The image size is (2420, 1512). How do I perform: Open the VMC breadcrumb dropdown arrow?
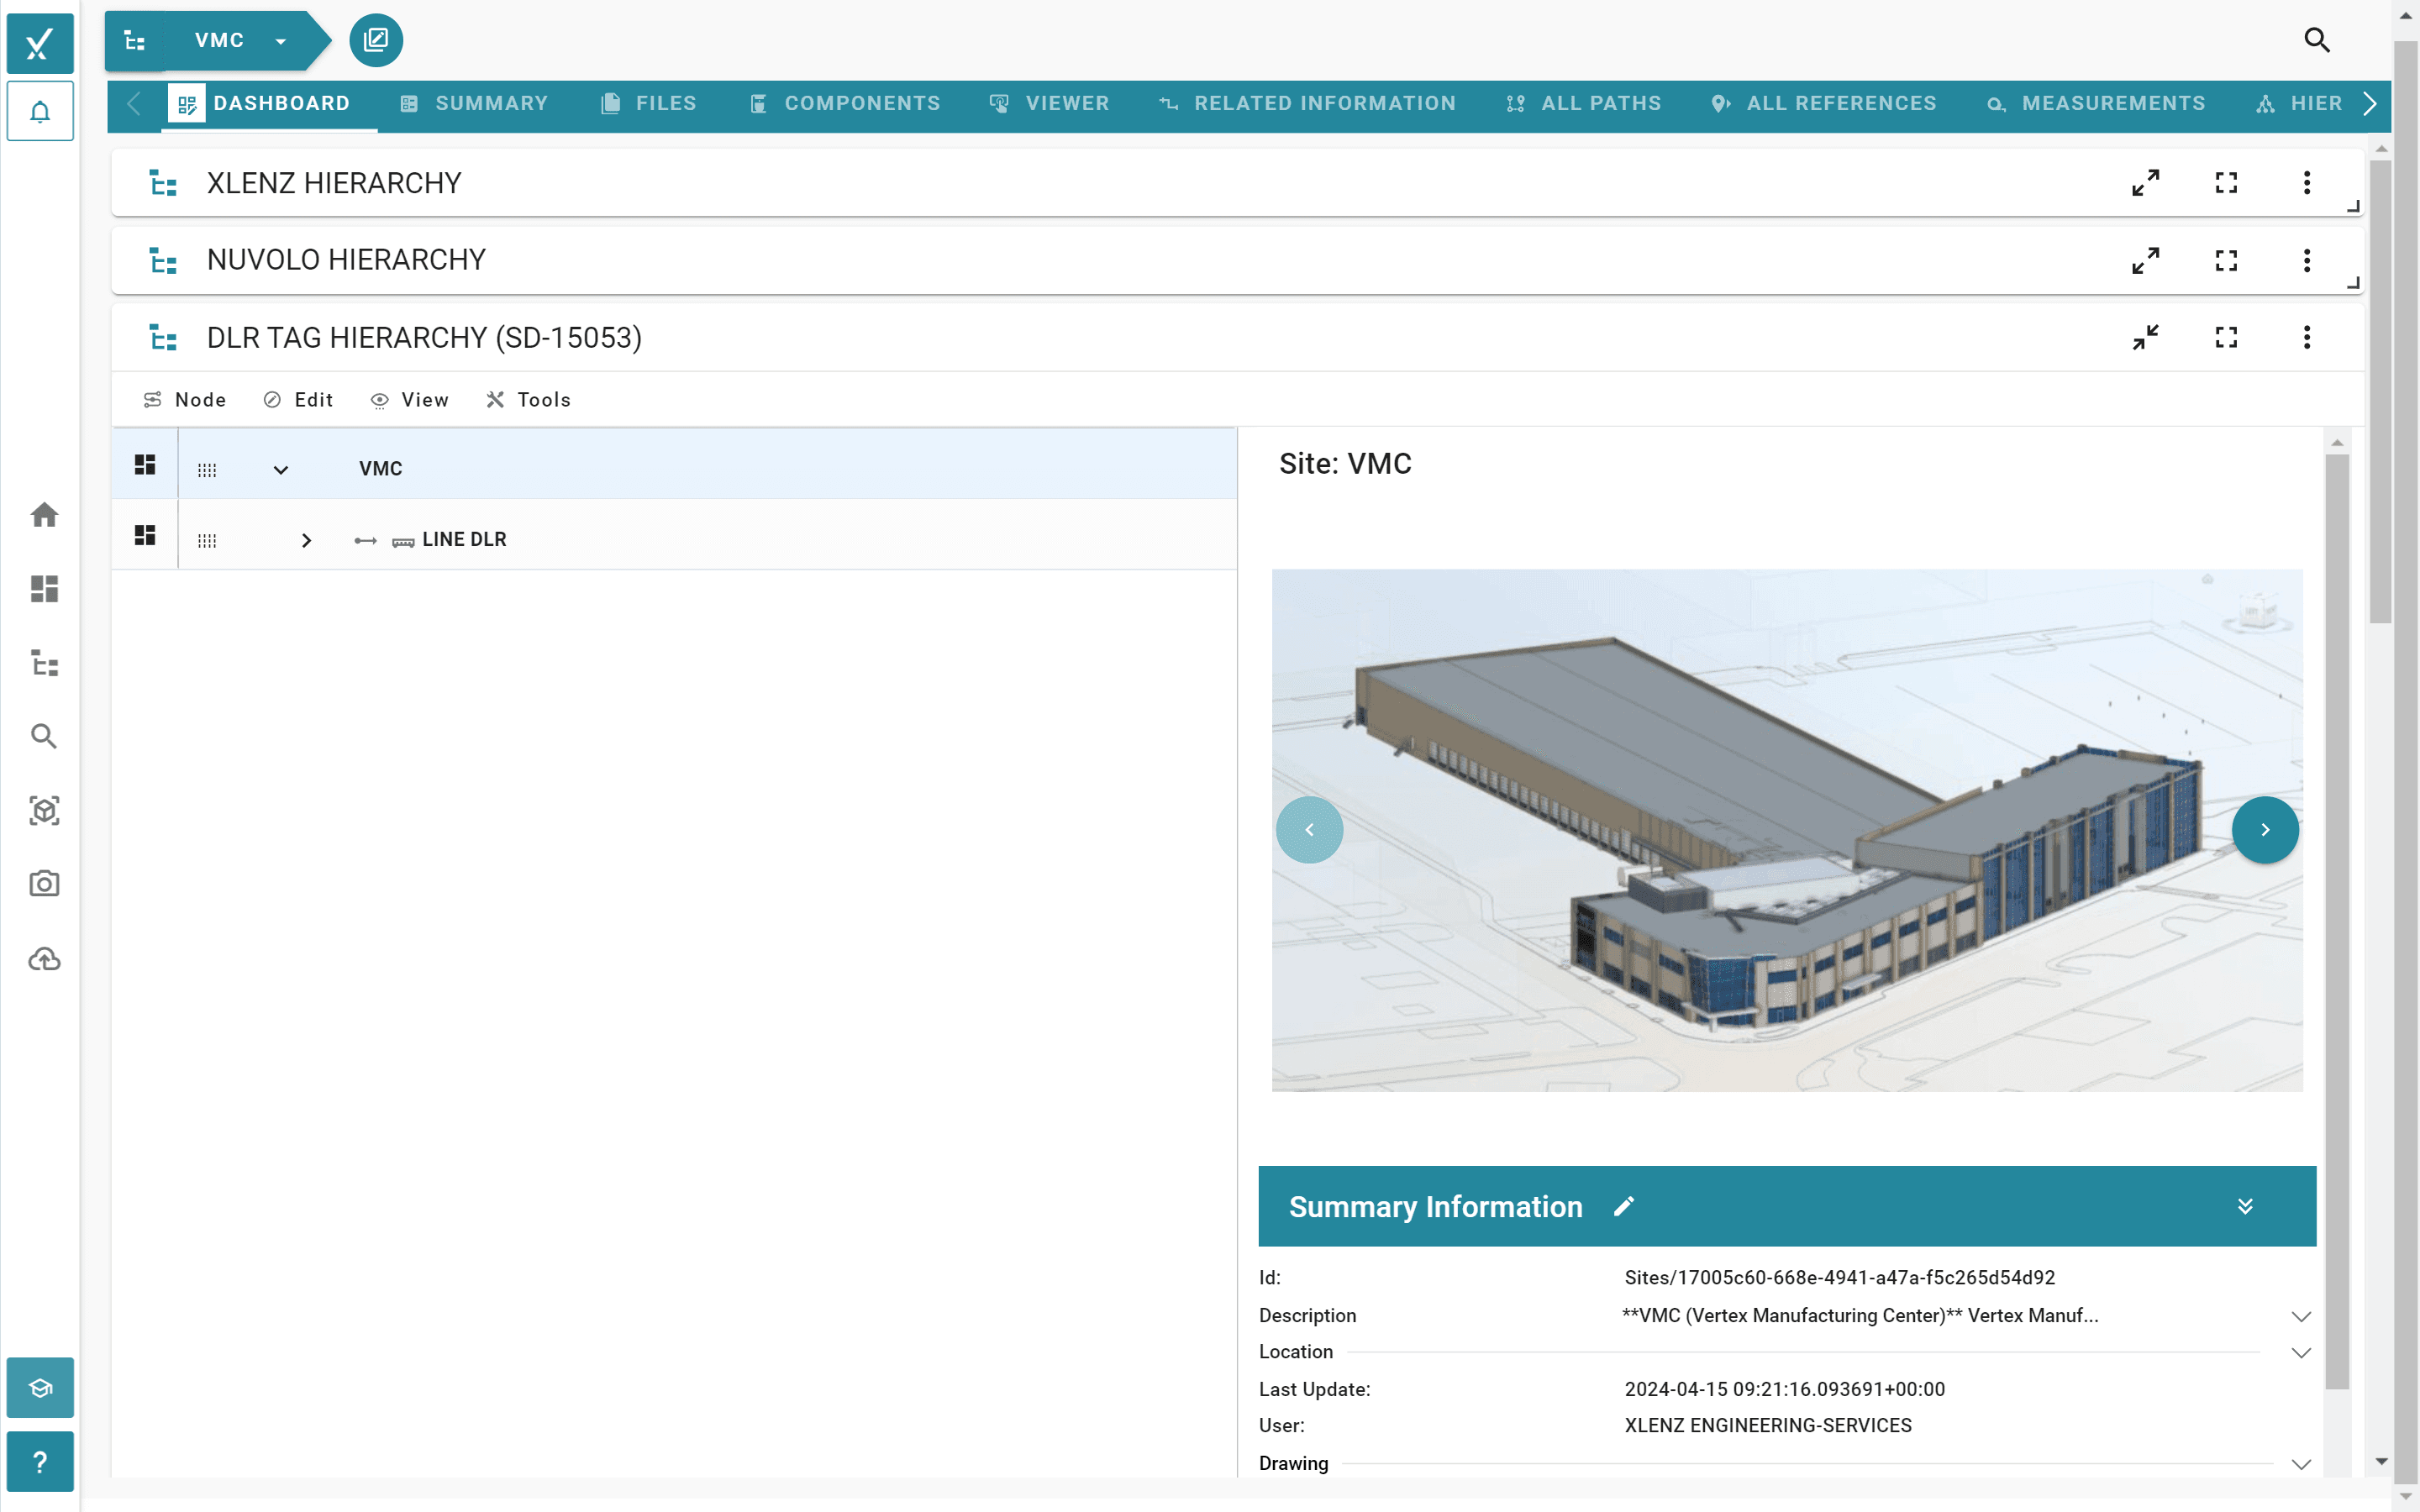click(x=280, y=41)
